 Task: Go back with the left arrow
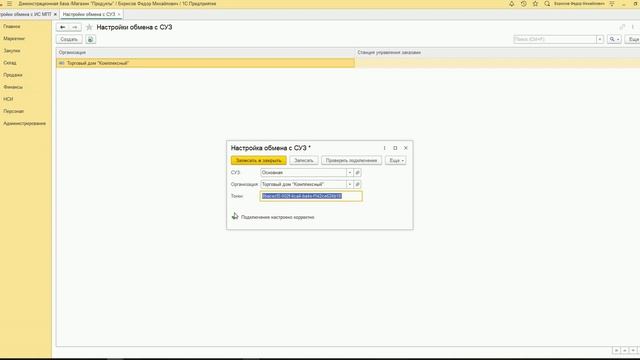tap(62, 27)
